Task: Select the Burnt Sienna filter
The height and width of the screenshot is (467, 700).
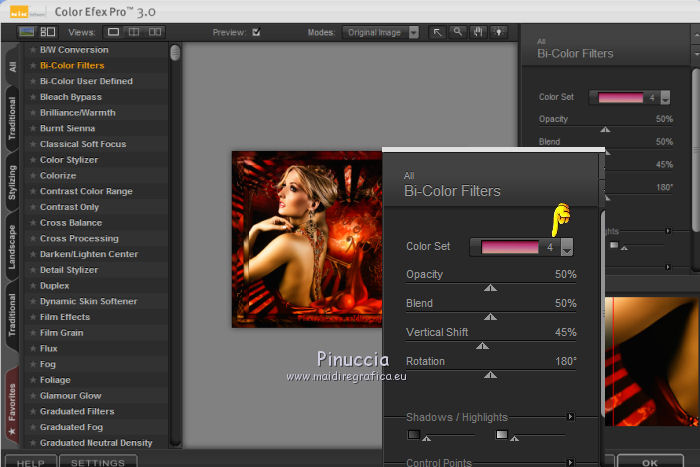Action: click(67, 129)
